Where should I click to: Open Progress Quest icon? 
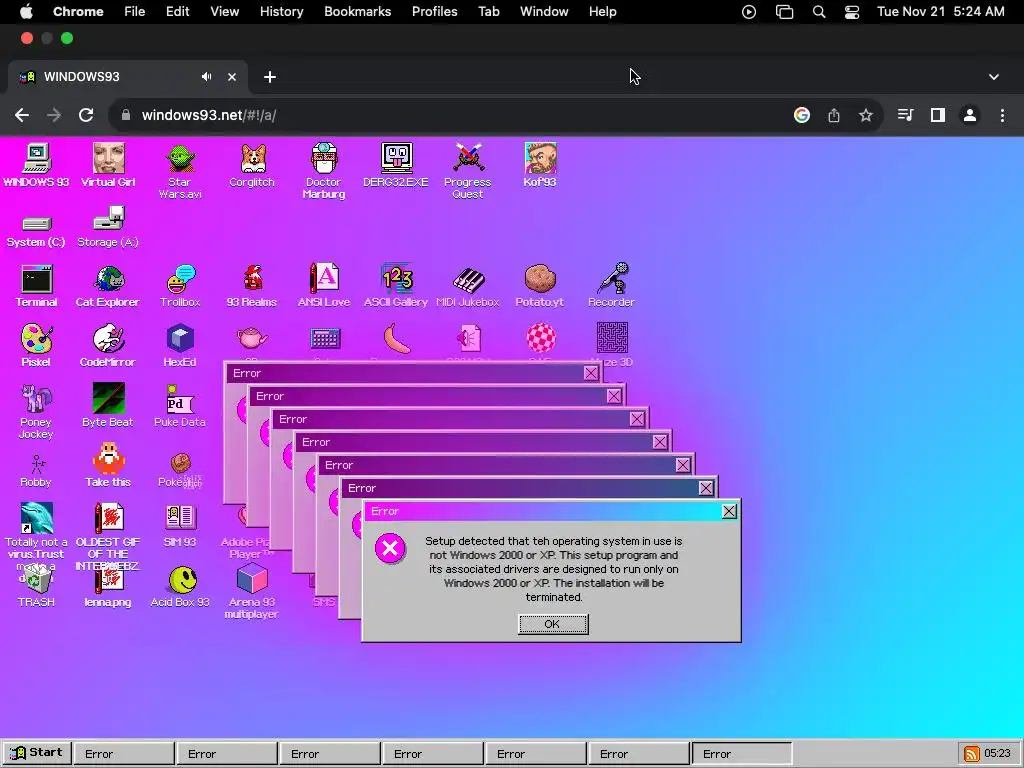pos(468,171)
